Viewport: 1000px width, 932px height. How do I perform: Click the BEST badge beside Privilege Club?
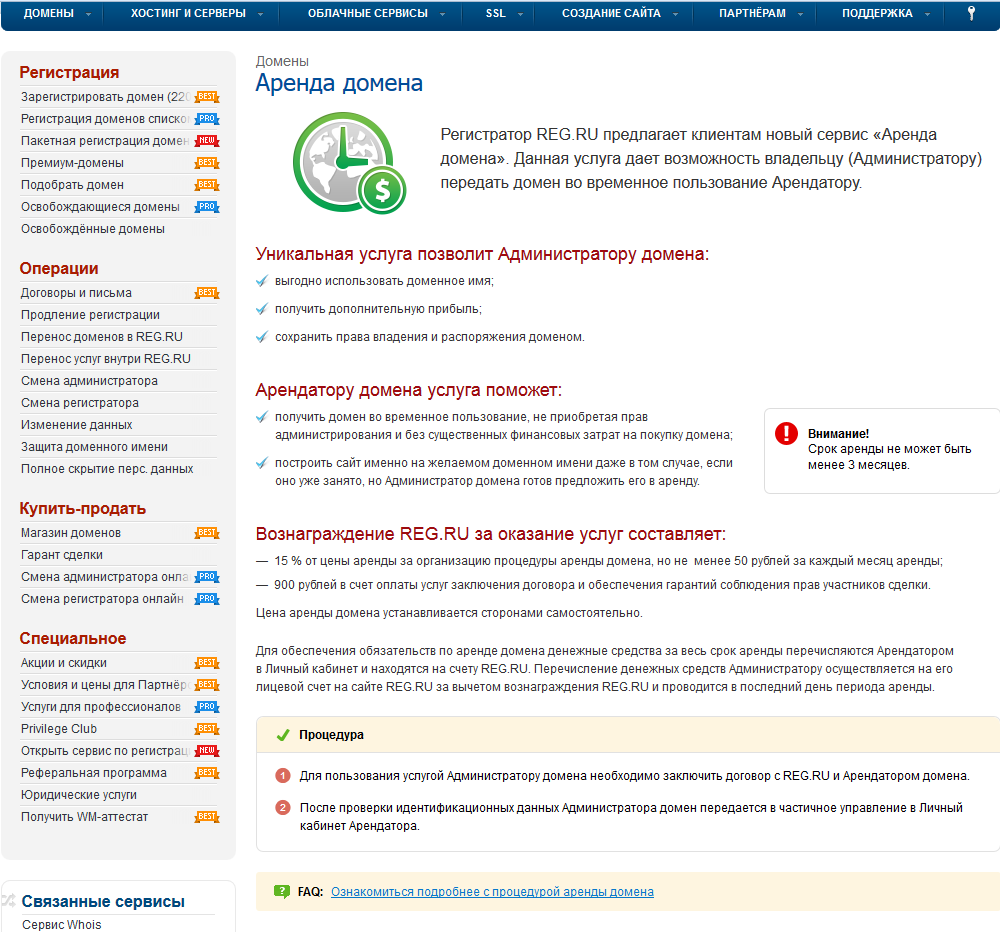tap(207, 729)
